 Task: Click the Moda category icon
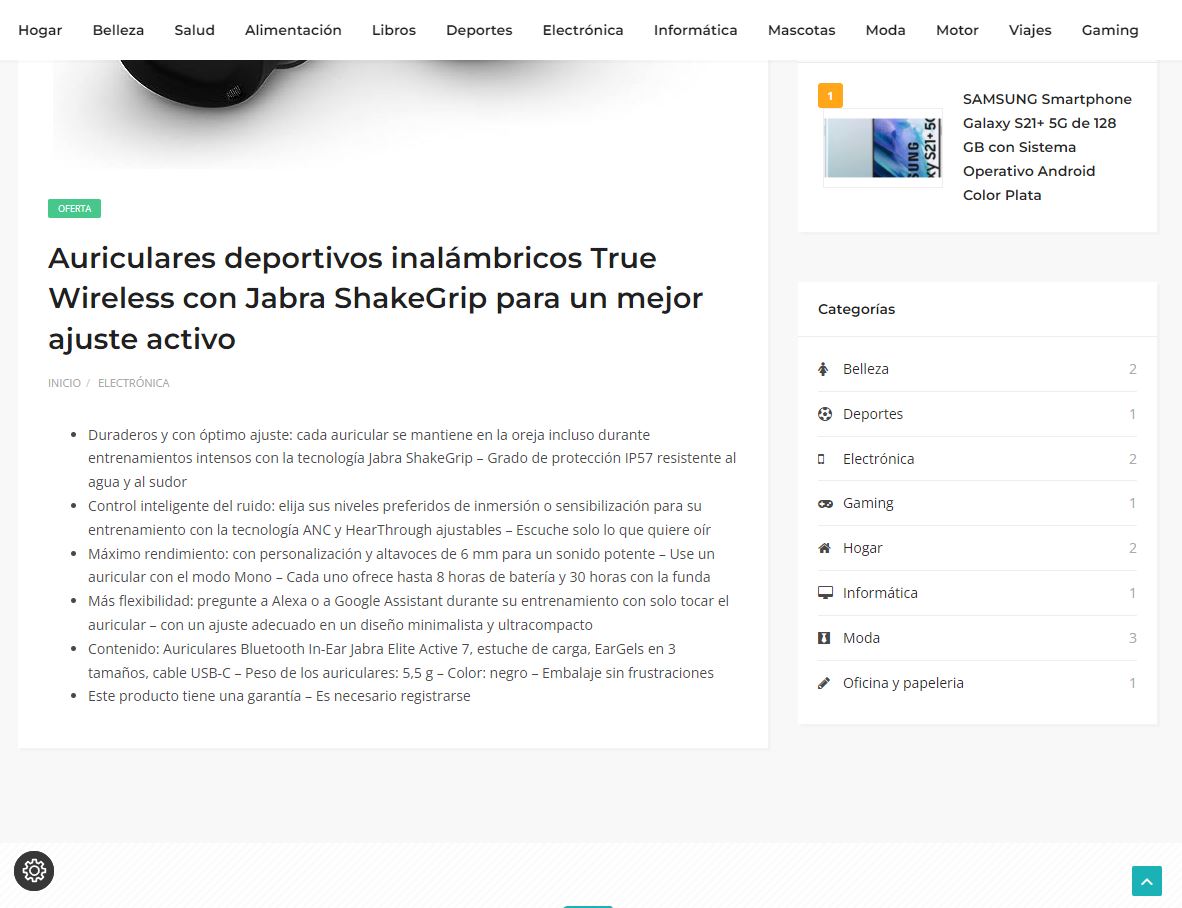click(824, 638)
